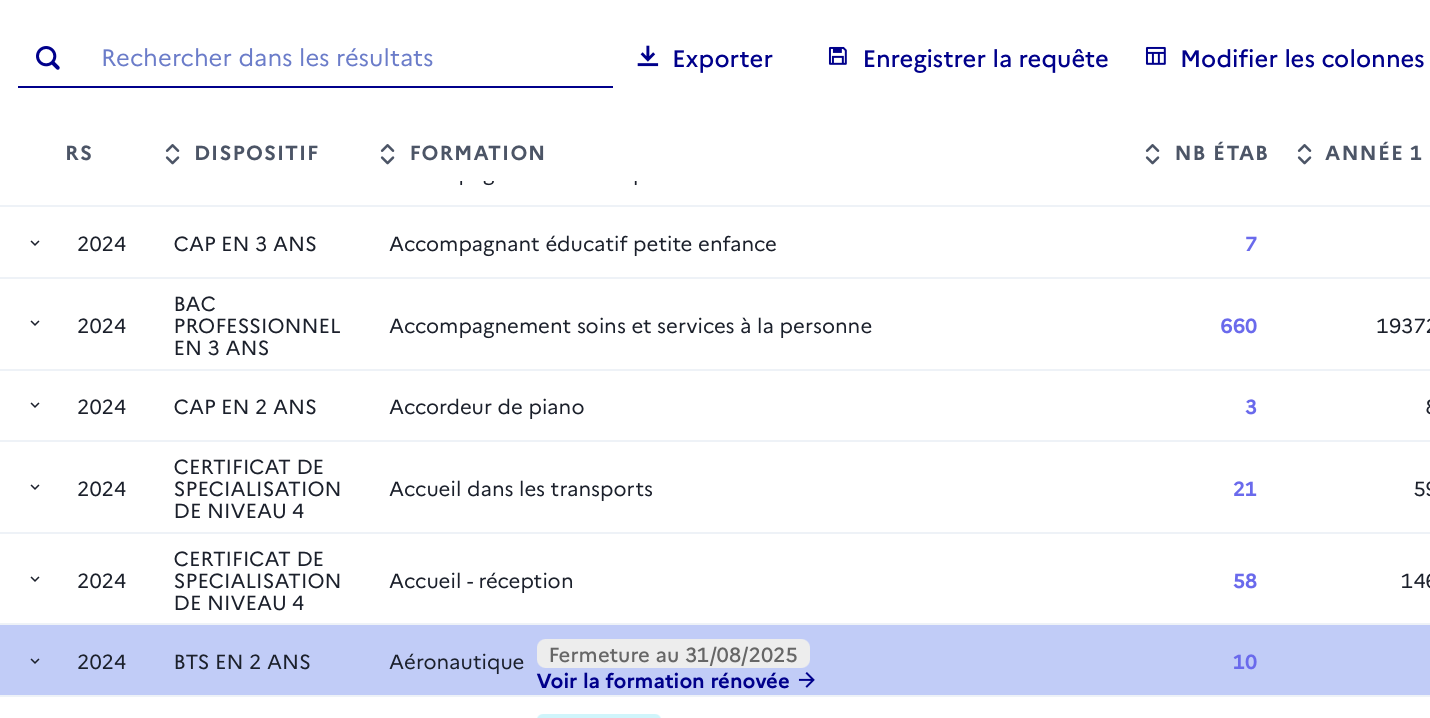Sort by the Formation column arrows
This screenshot has width=1430, height=718.
pos(388,154)
